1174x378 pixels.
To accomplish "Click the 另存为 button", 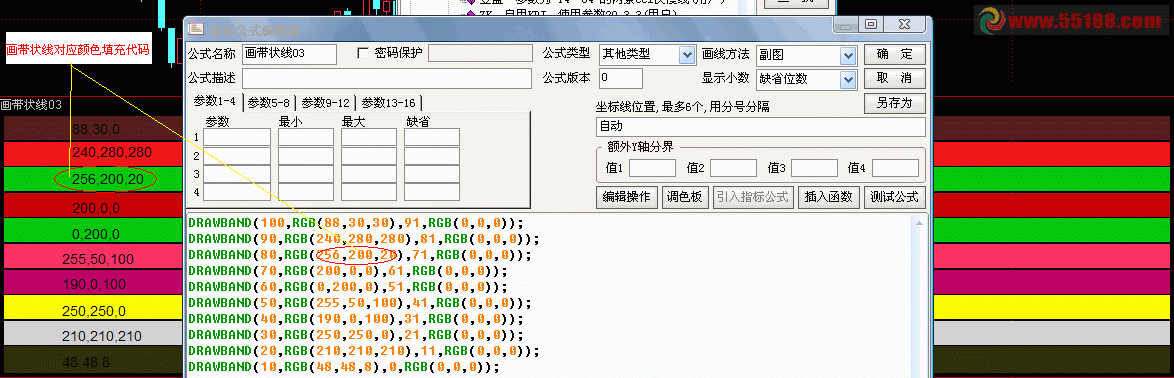I will pyautogui.click(x=895, y=103).
